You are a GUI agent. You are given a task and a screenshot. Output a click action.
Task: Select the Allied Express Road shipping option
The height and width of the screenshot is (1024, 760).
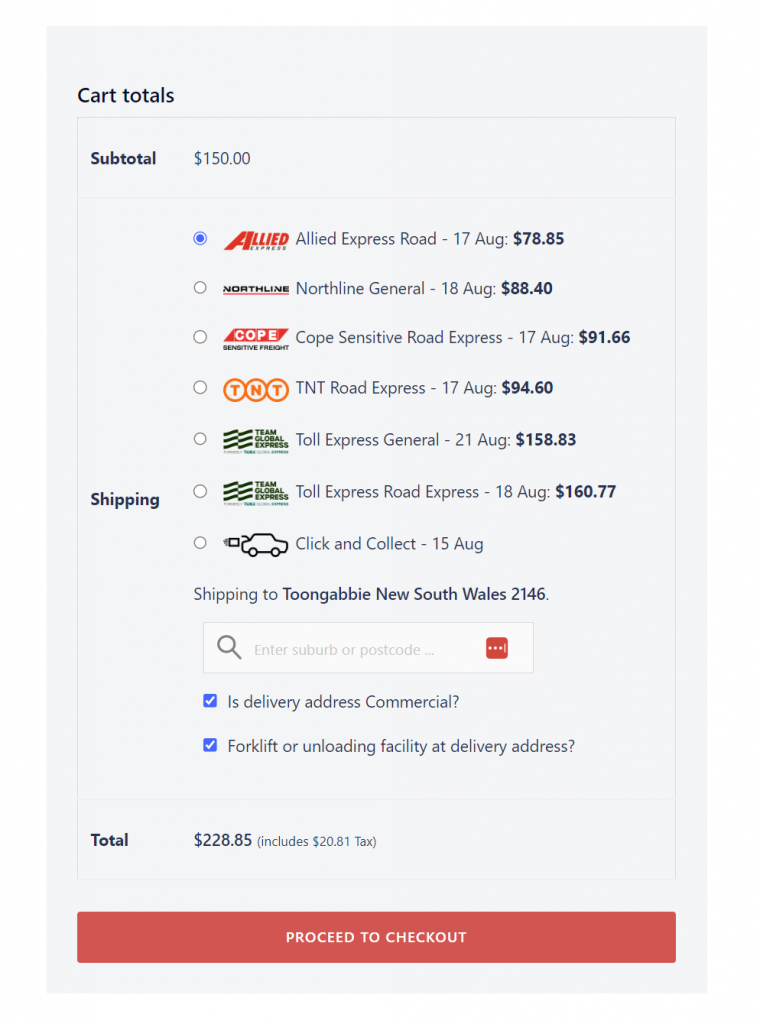pyautogui.click(x=199, y=238)
